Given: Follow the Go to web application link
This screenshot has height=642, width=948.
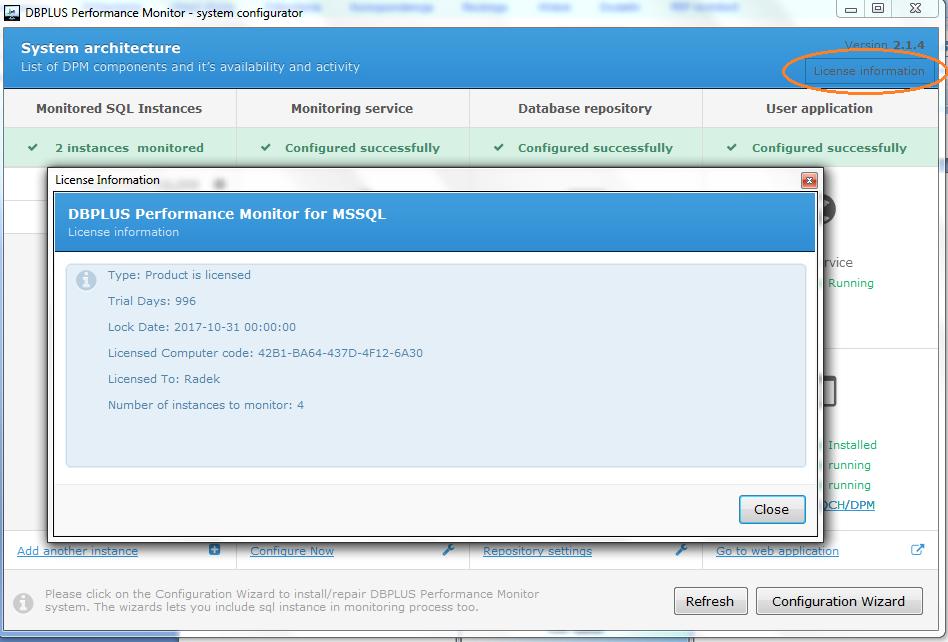Looking at the screenshot, I should tap(778, 551).
